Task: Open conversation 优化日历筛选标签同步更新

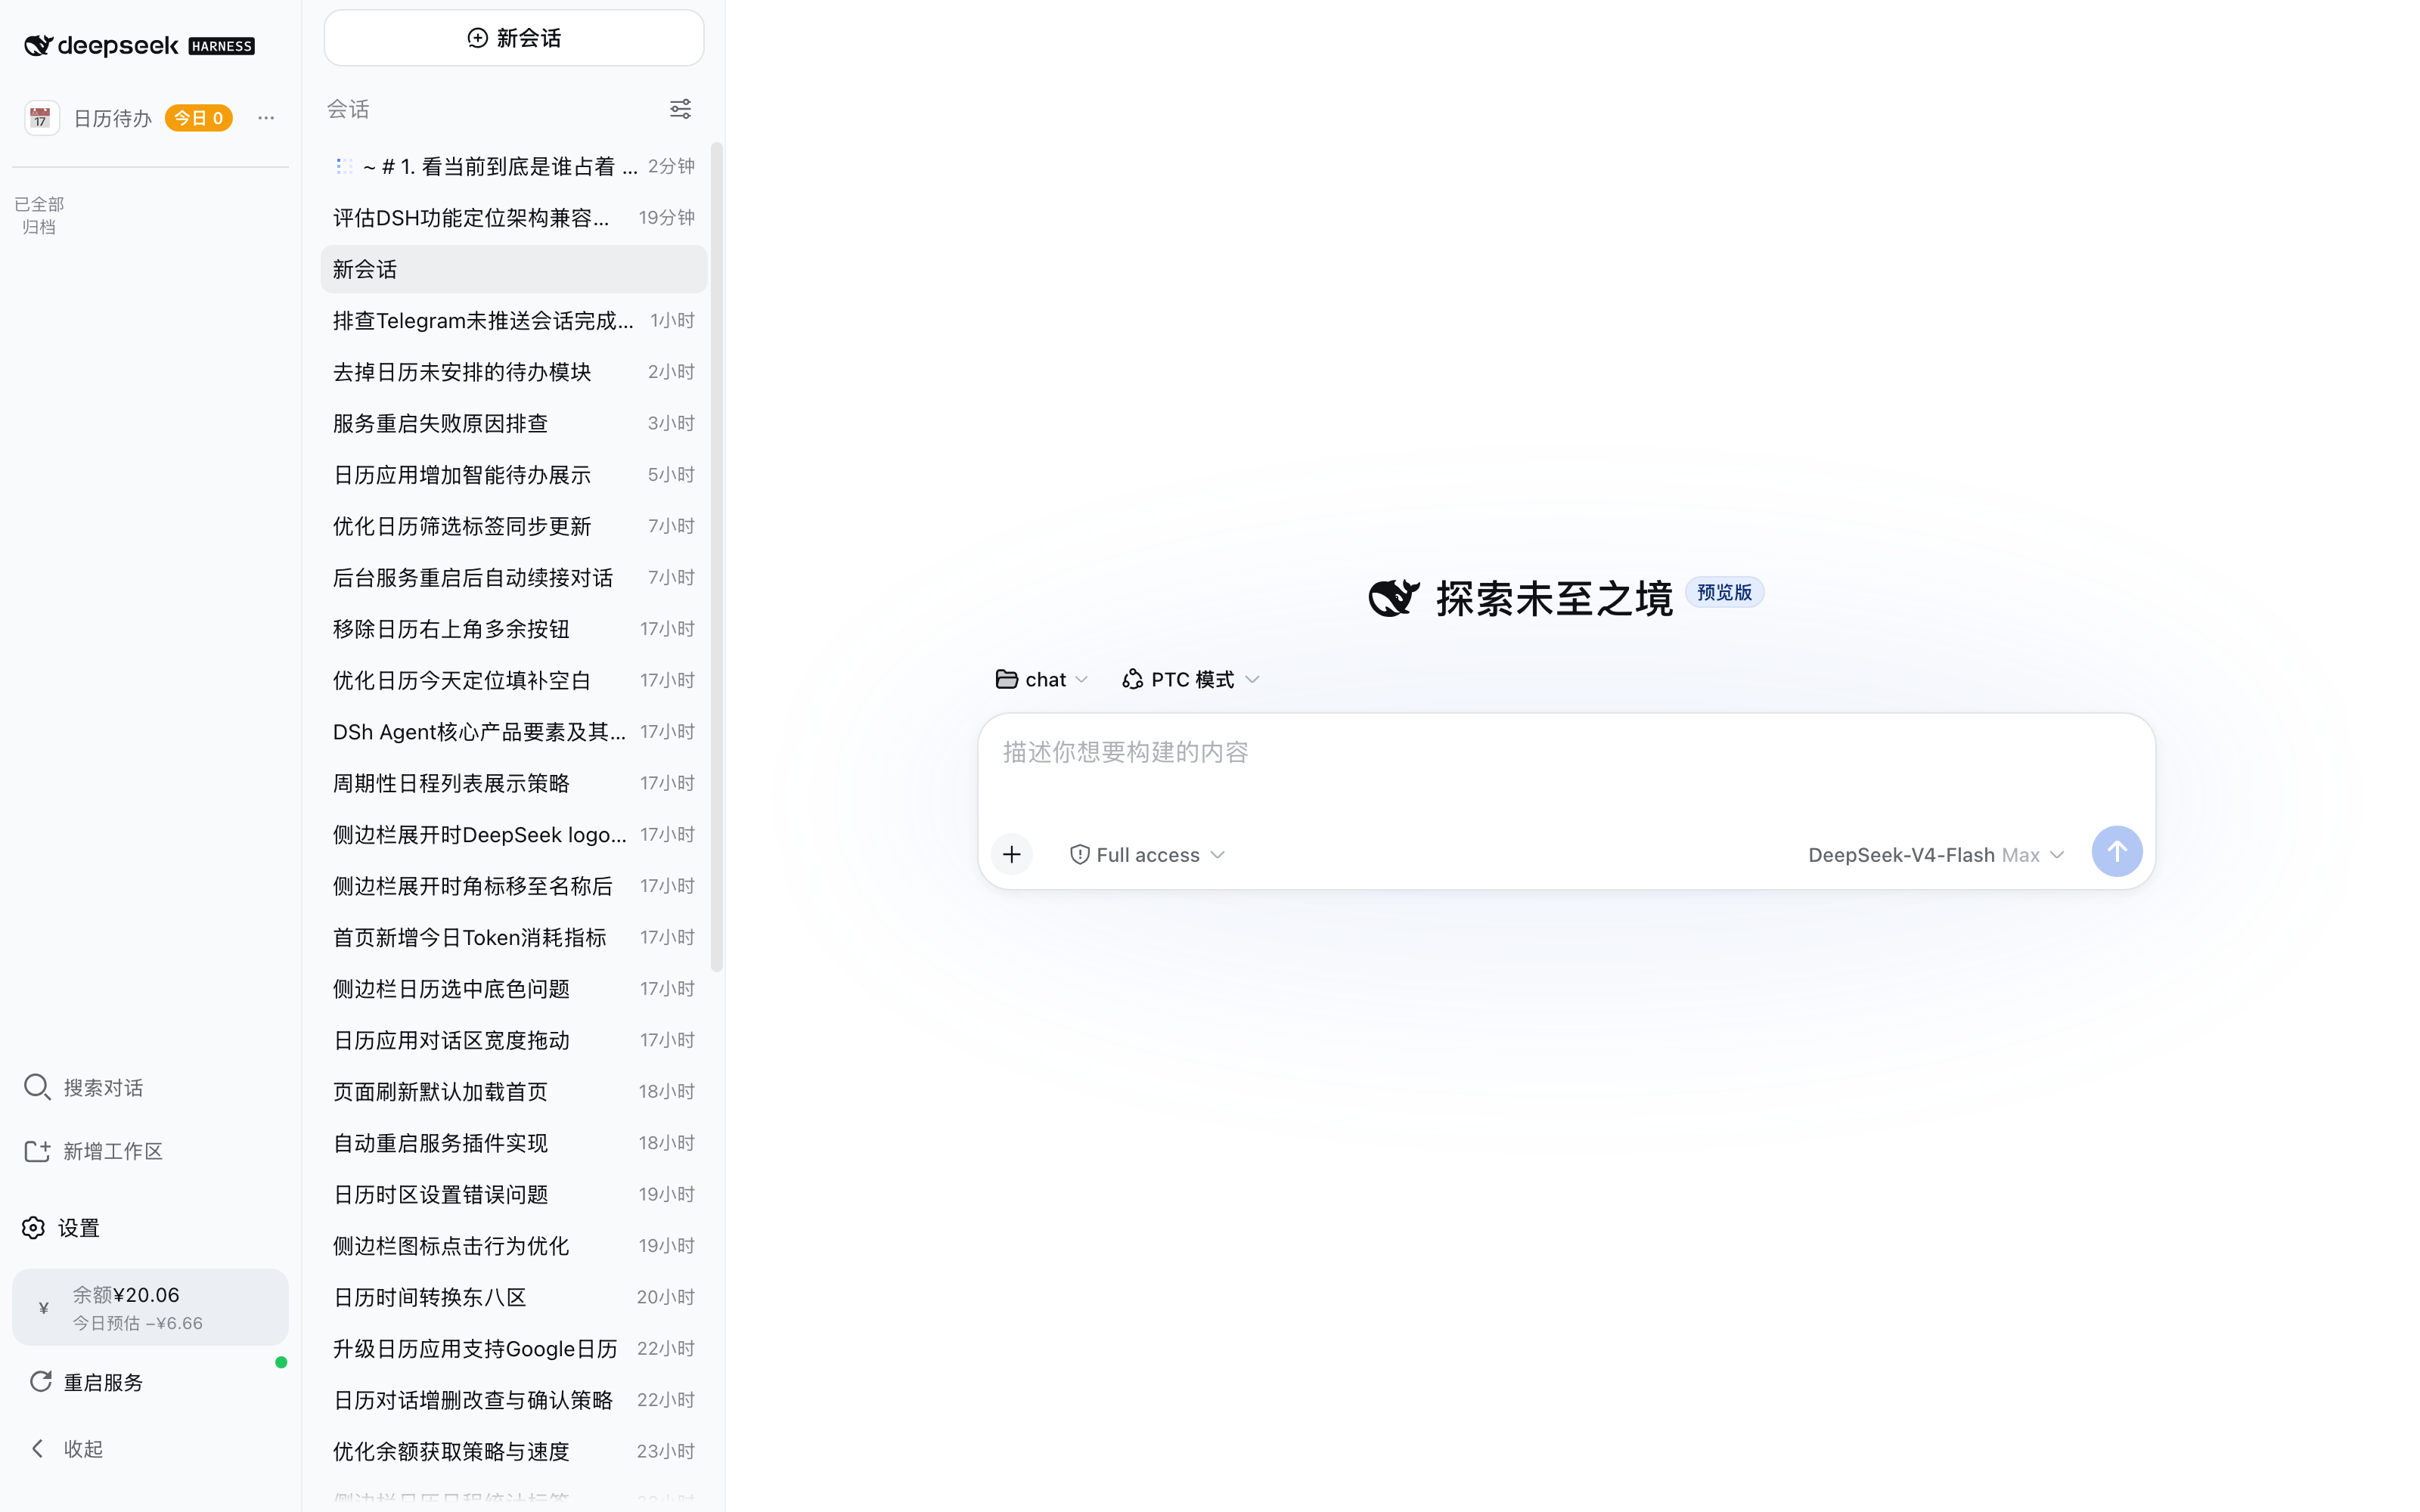Action: coord(514,526)
